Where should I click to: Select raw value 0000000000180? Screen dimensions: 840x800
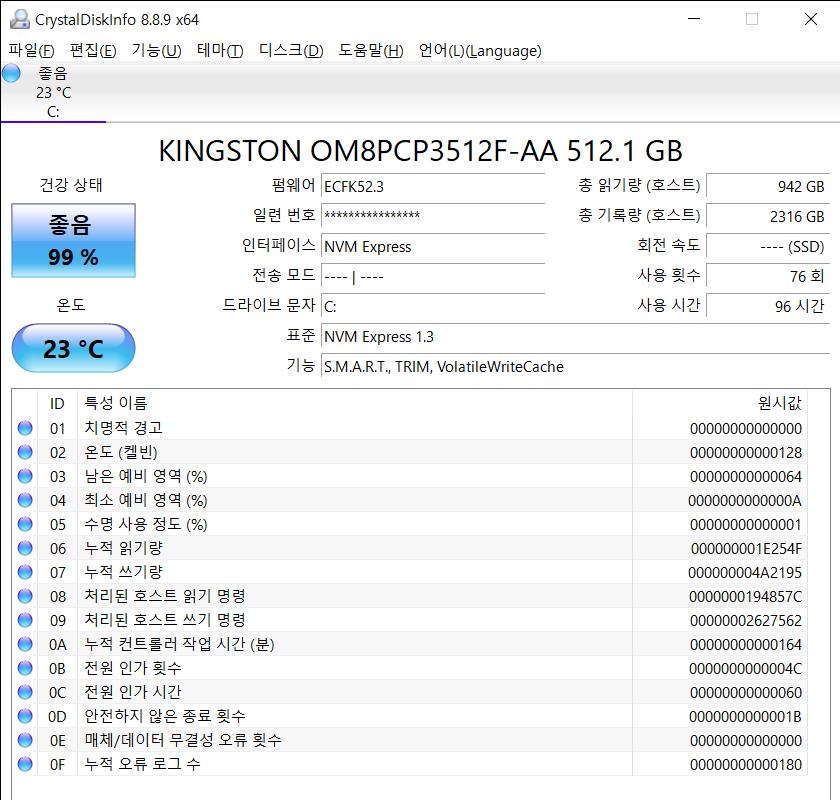click(746, 765)
